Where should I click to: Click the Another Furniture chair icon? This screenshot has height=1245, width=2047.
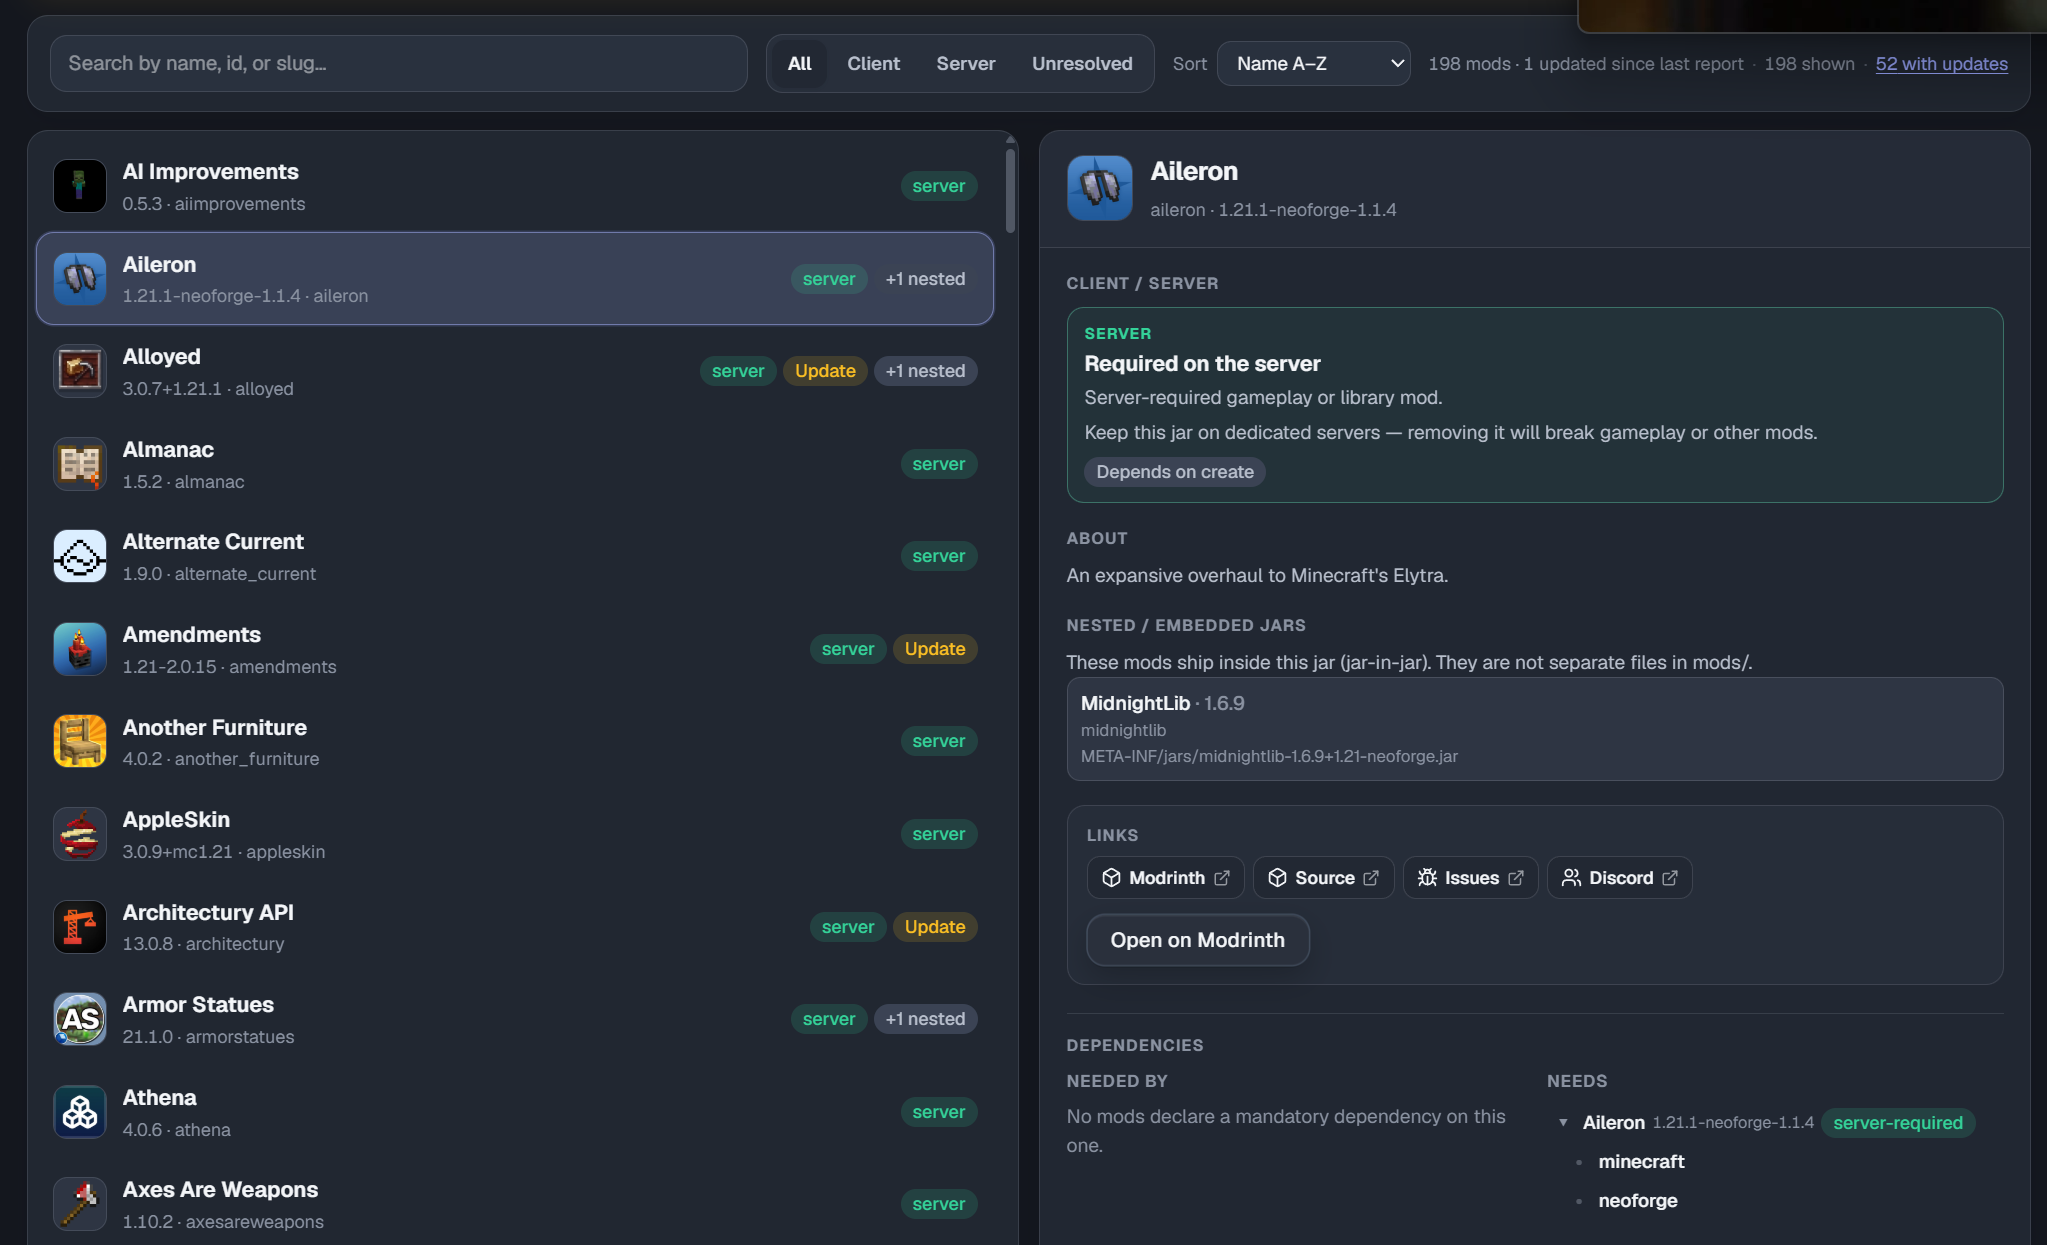pyautogui.click(x=80, y=741)
